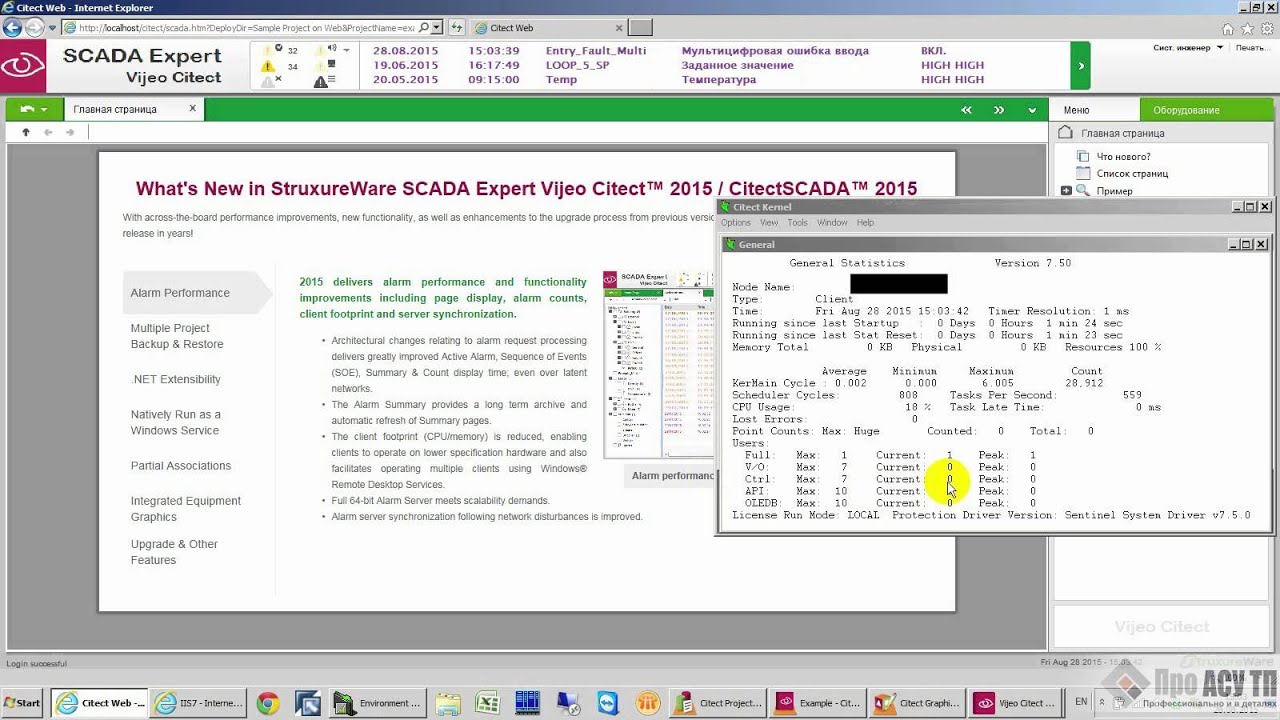Go back in Internet Explorer
Image resolution: width=1280 pixels, height=720 pixels.
coord(13,28)
